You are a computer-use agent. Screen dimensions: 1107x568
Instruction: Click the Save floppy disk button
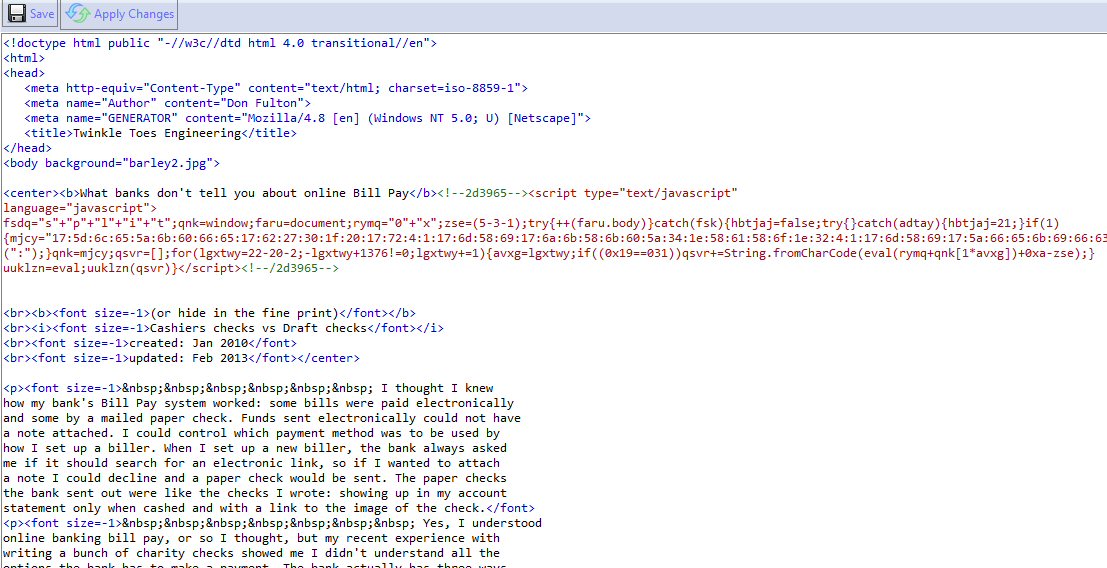point(30,14)
